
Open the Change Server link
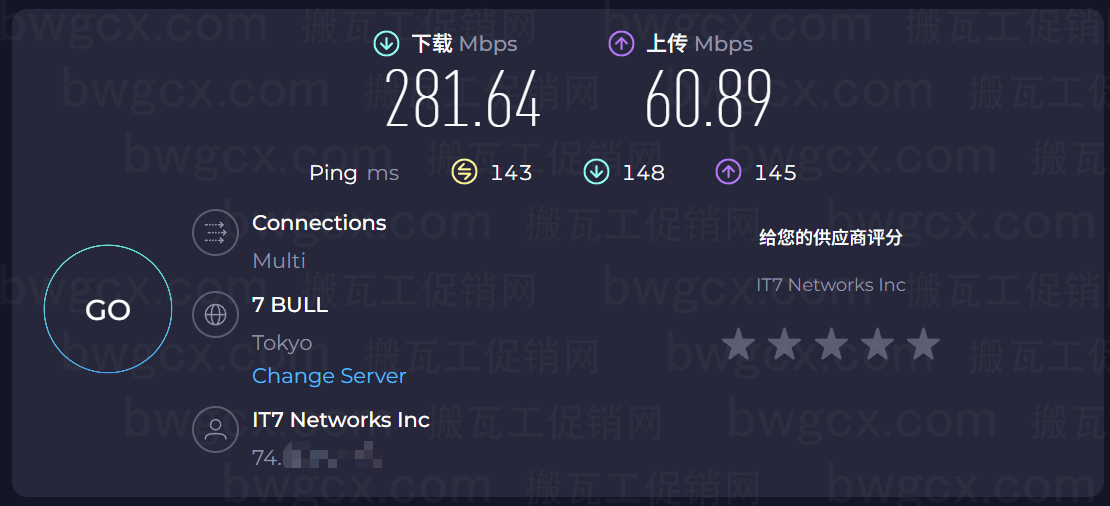329,376
